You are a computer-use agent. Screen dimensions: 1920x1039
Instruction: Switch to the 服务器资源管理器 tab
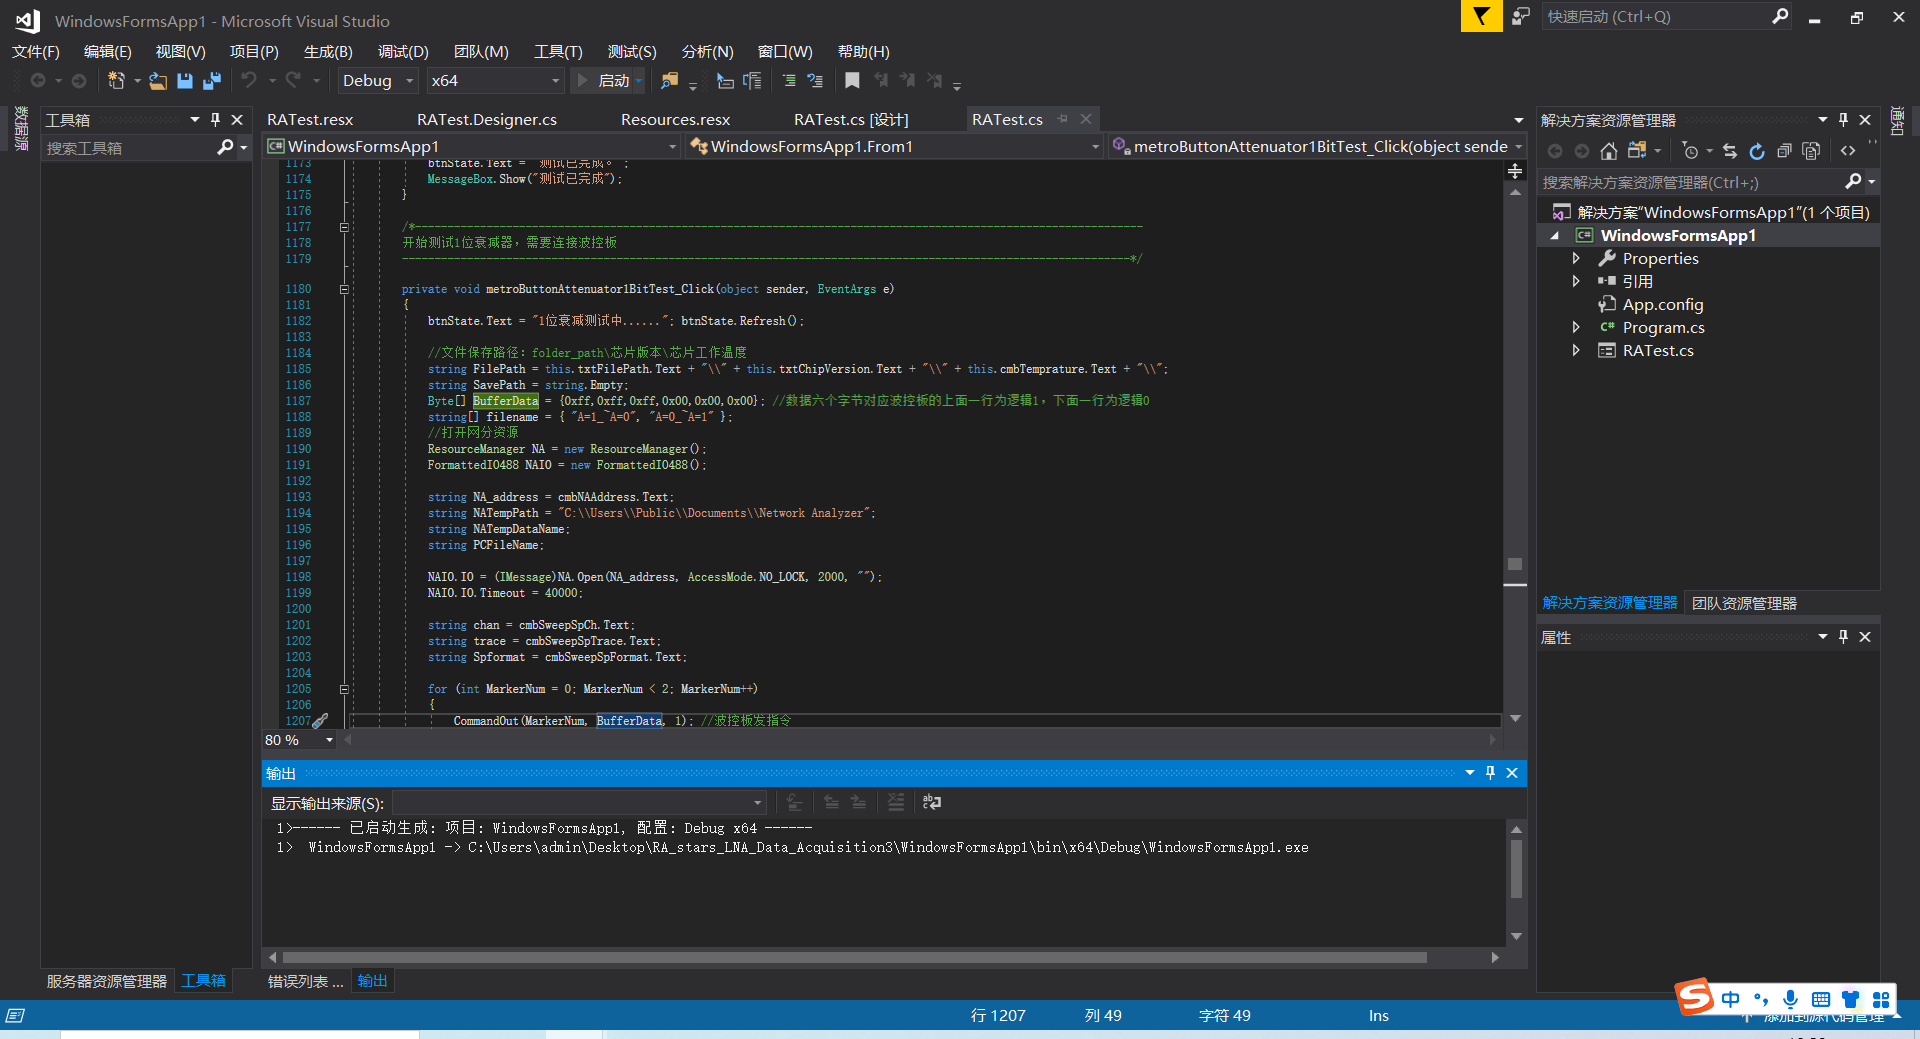pyautogui.click(x=107, y=982)
